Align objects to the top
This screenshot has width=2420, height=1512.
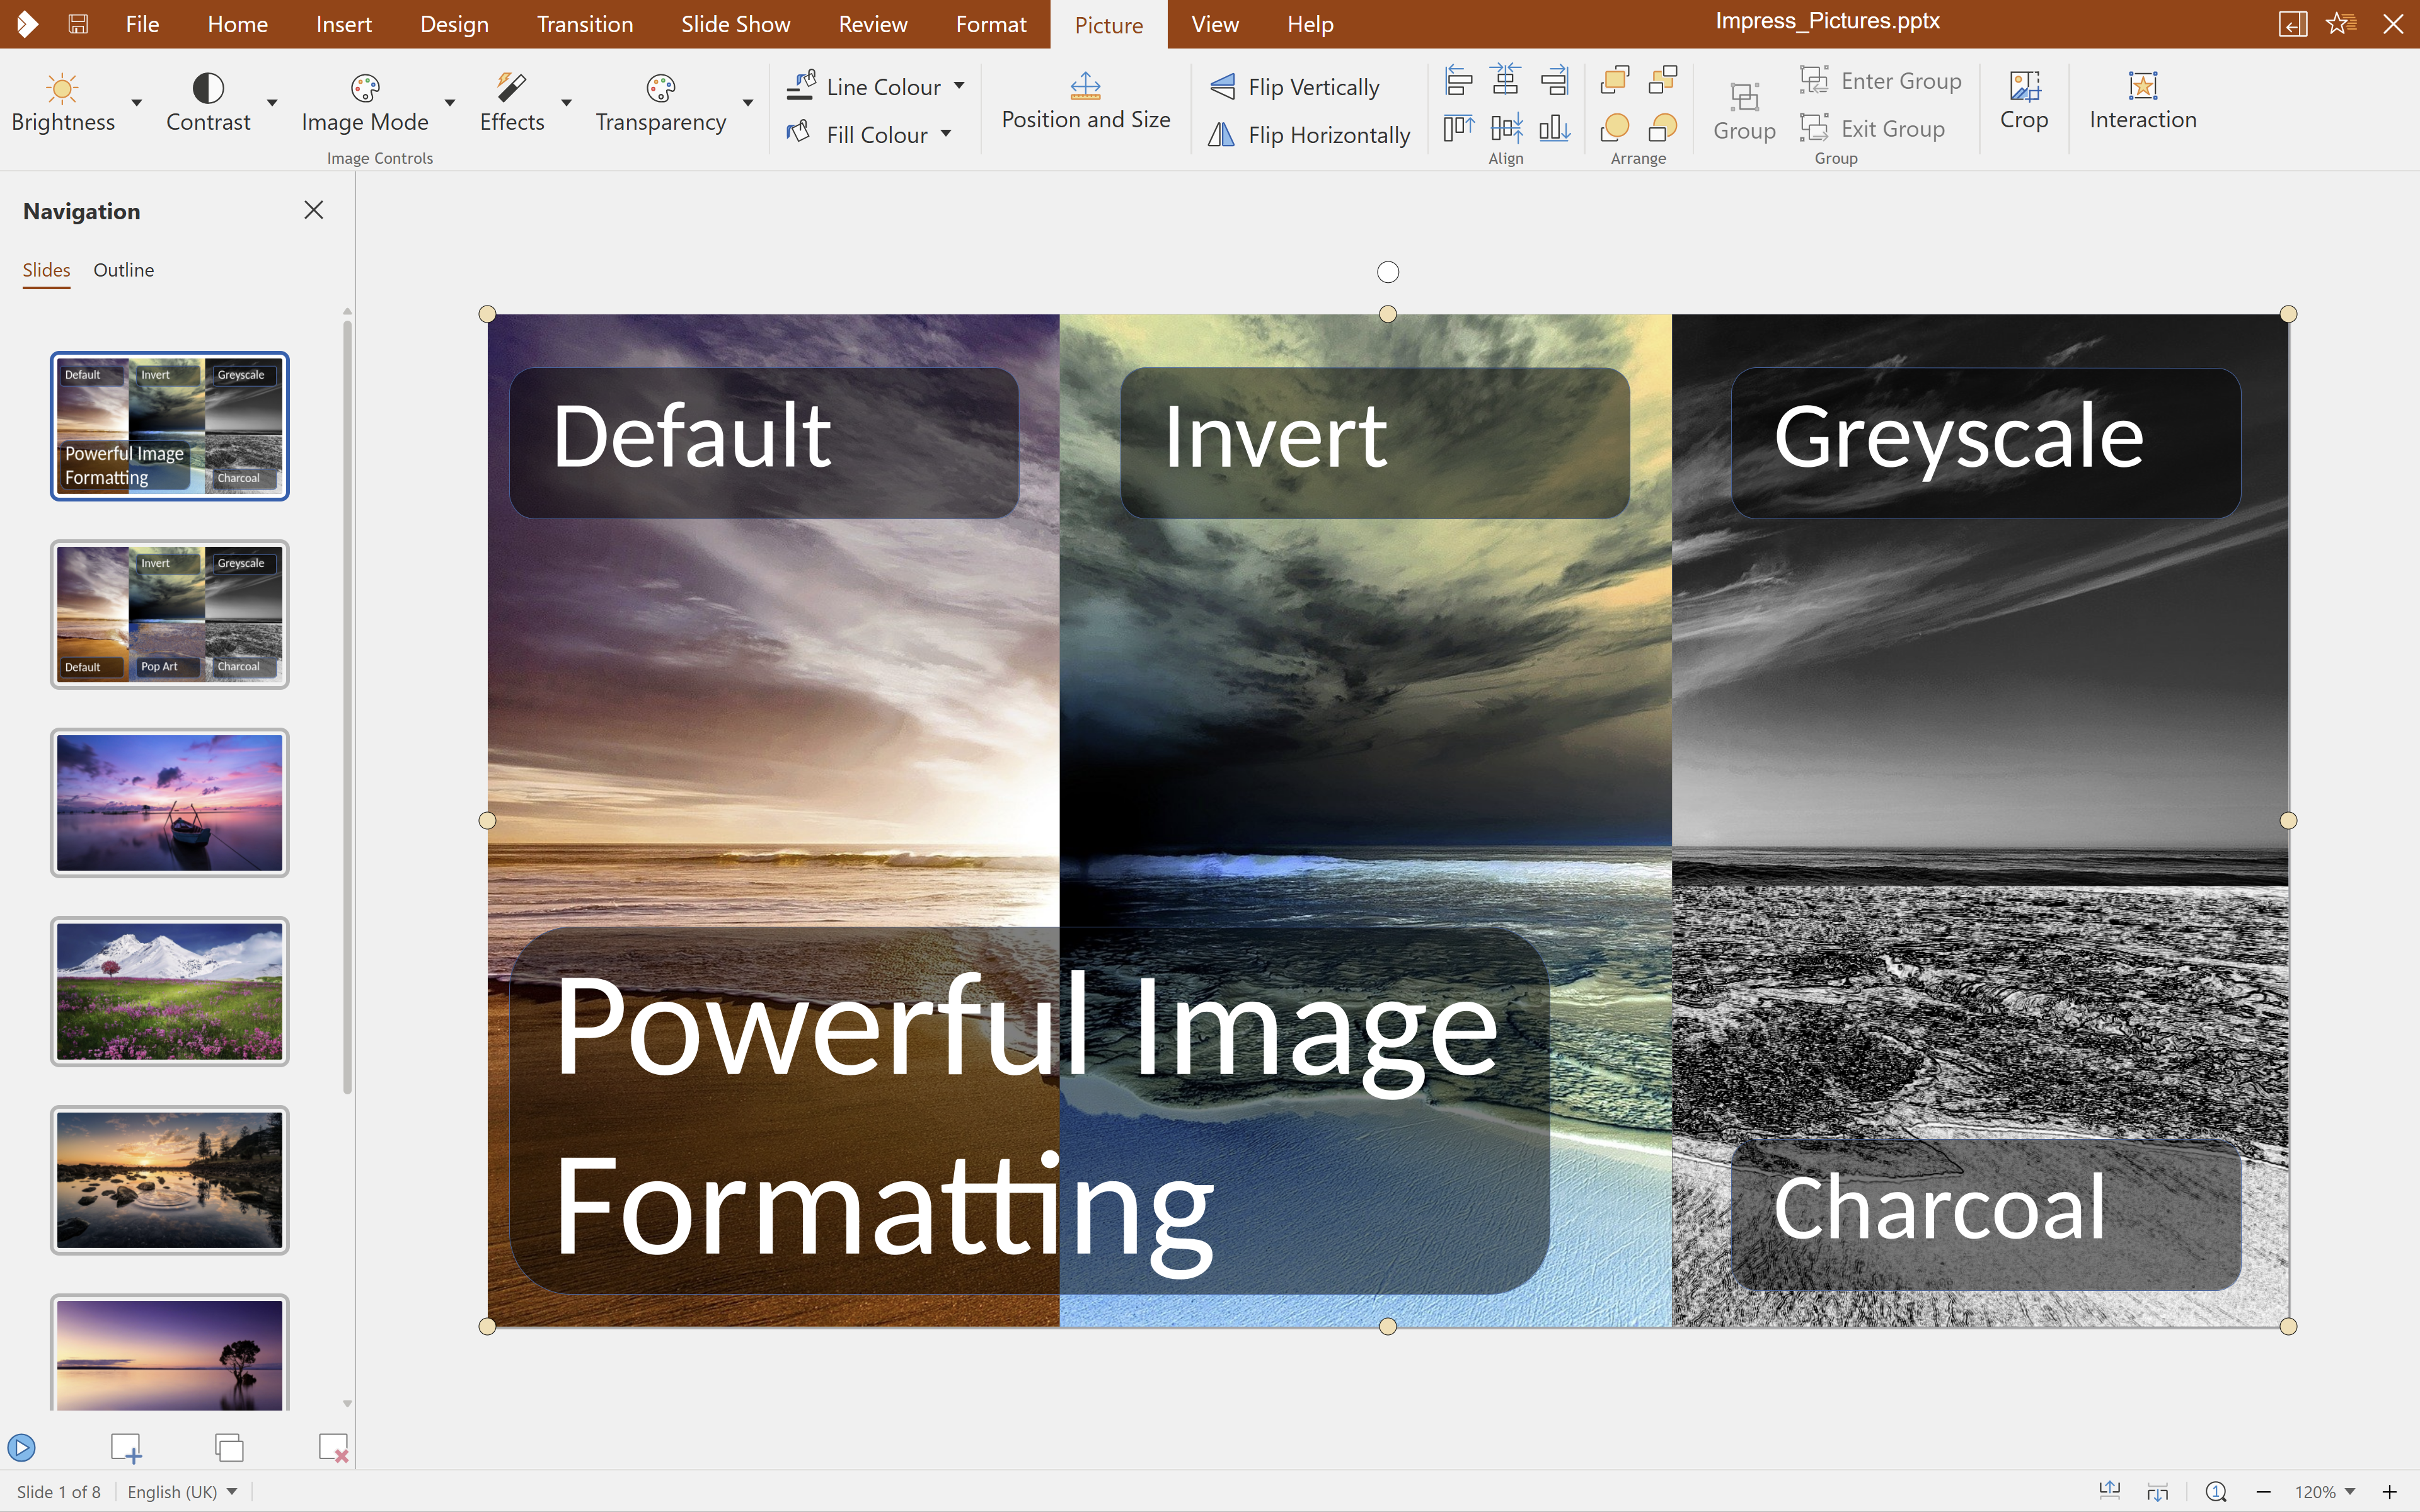click(1459, 128)
